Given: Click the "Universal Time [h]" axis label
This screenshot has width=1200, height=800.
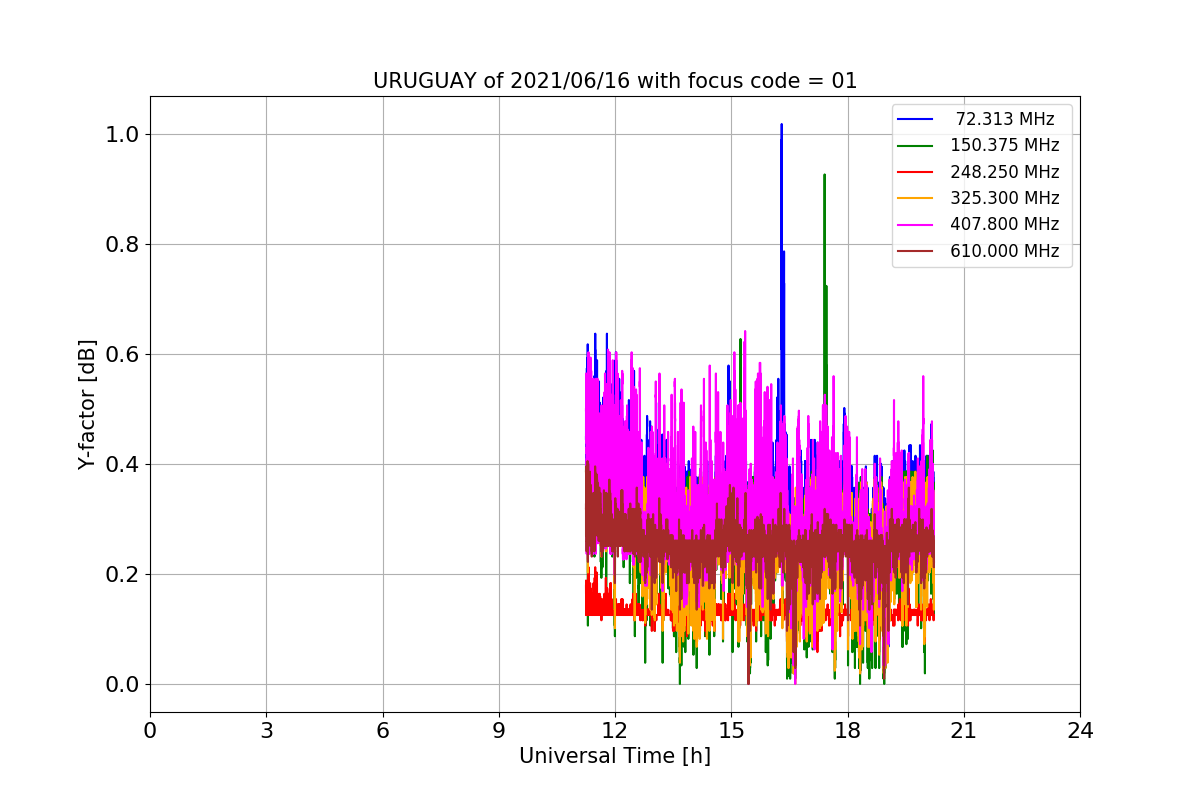Looking at the screenshot, I should (615, 757).
